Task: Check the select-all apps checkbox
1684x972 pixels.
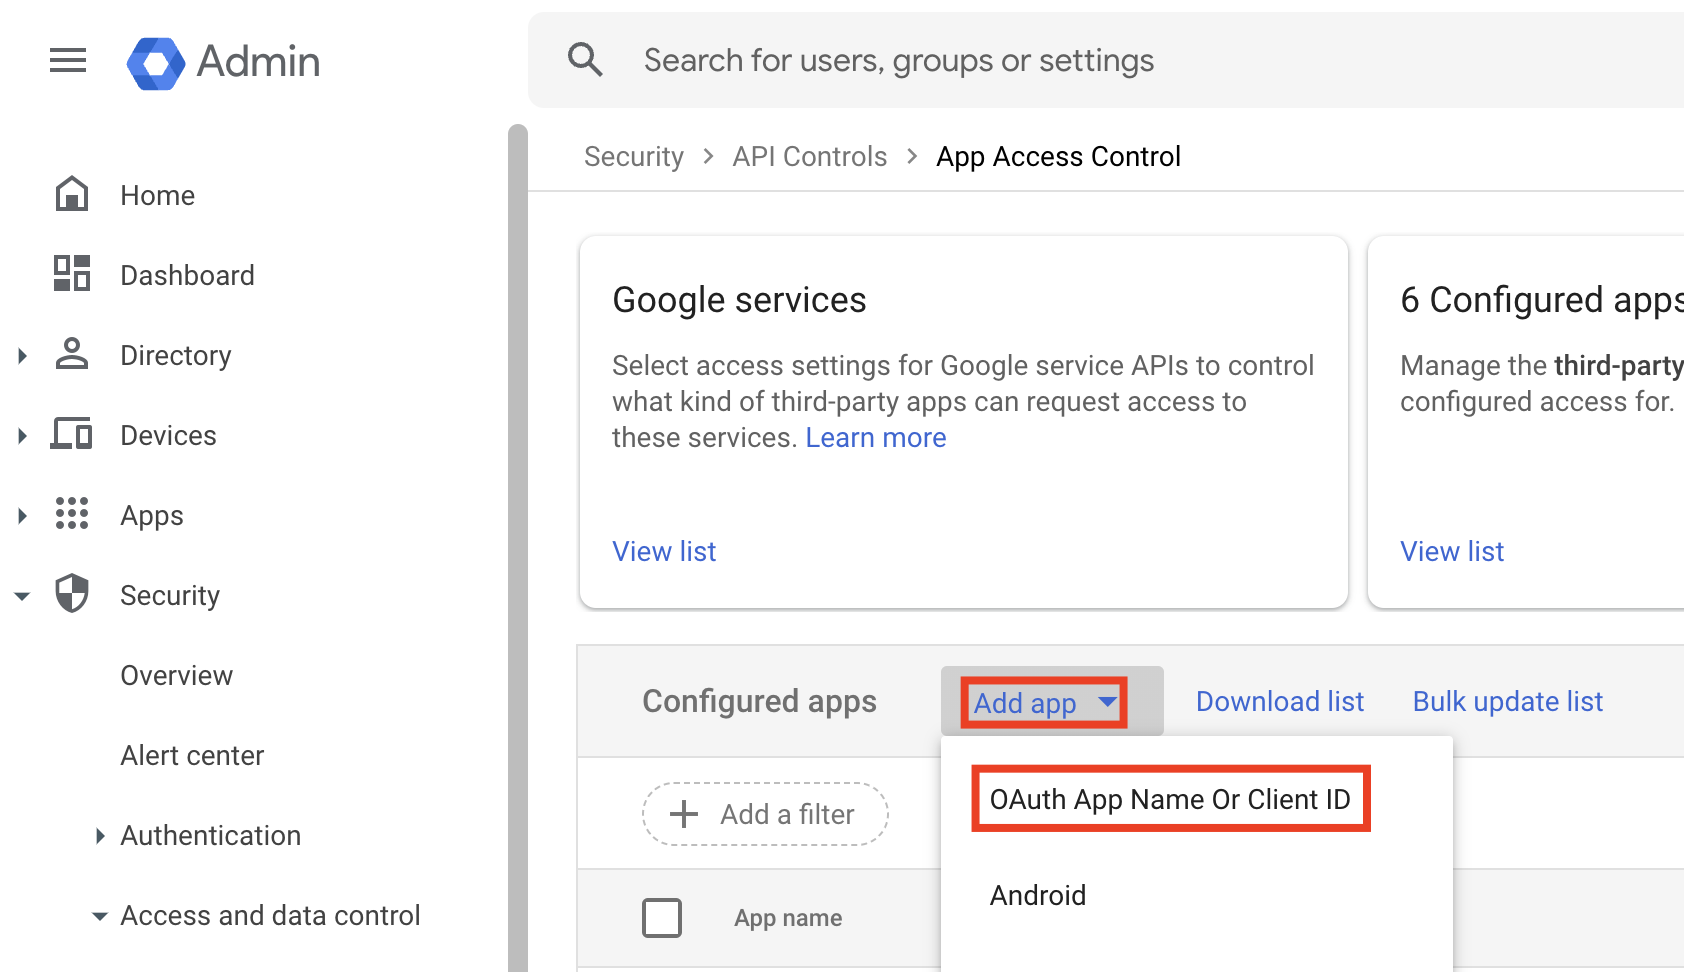Action: click(x=662, y=917)
